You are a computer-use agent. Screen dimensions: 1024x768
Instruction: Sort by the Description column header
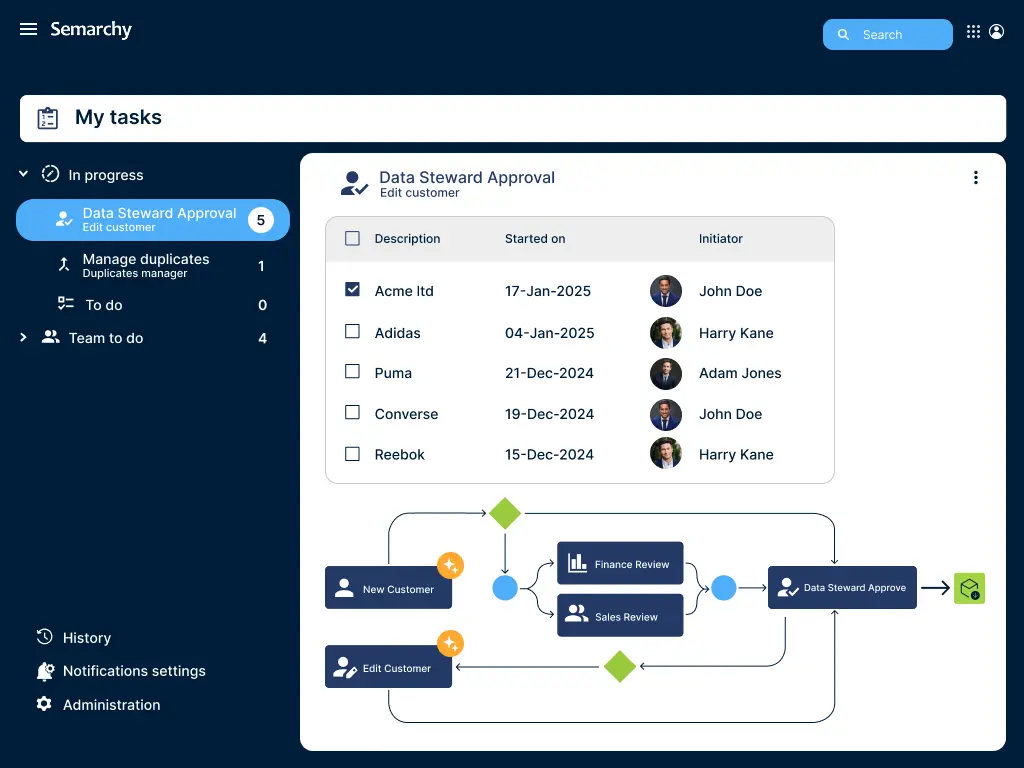pyautogui.click(x=408, y=239)
